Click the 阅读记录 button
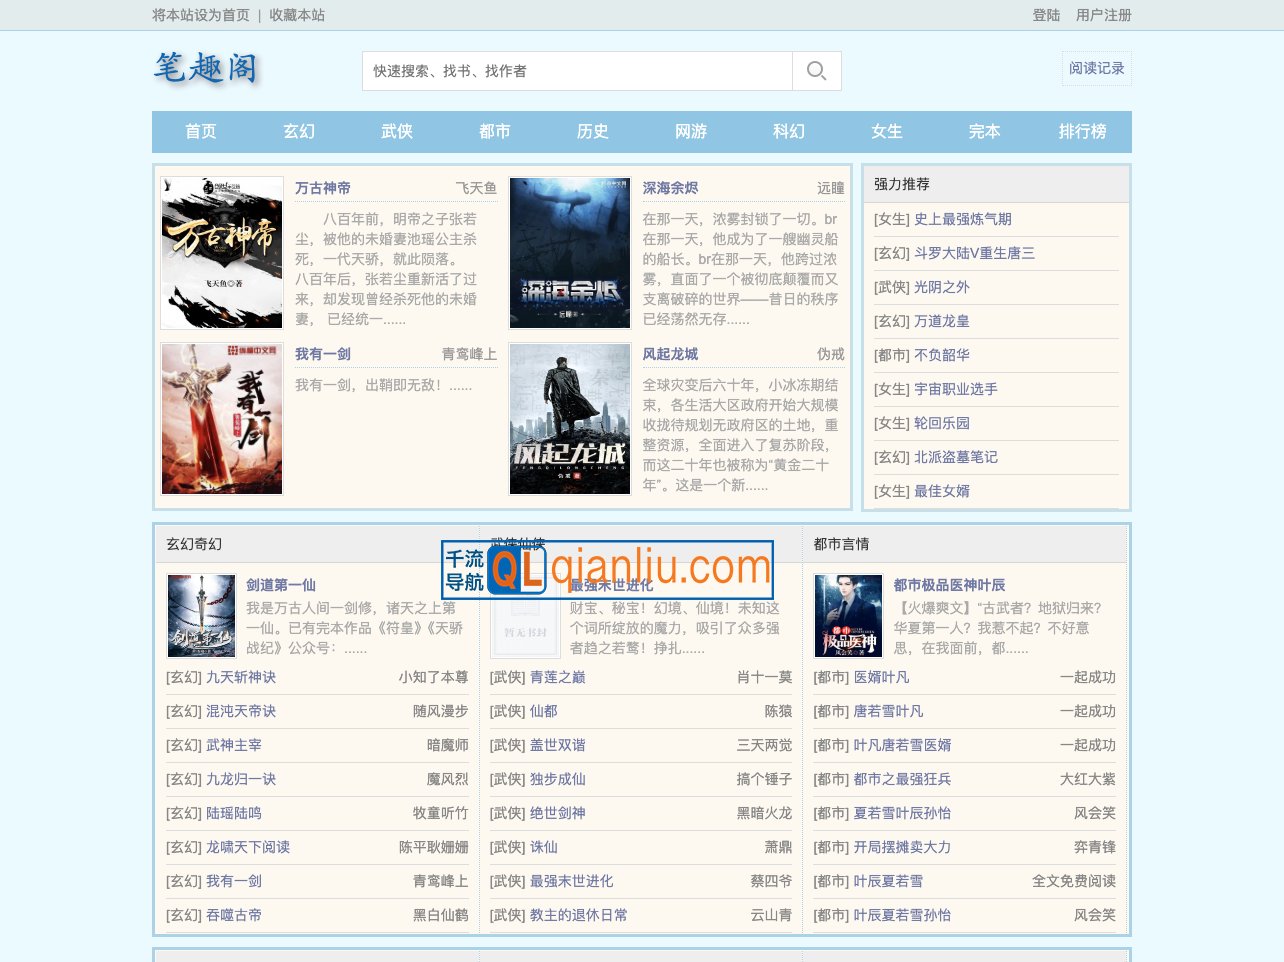 coord(1096,68)
